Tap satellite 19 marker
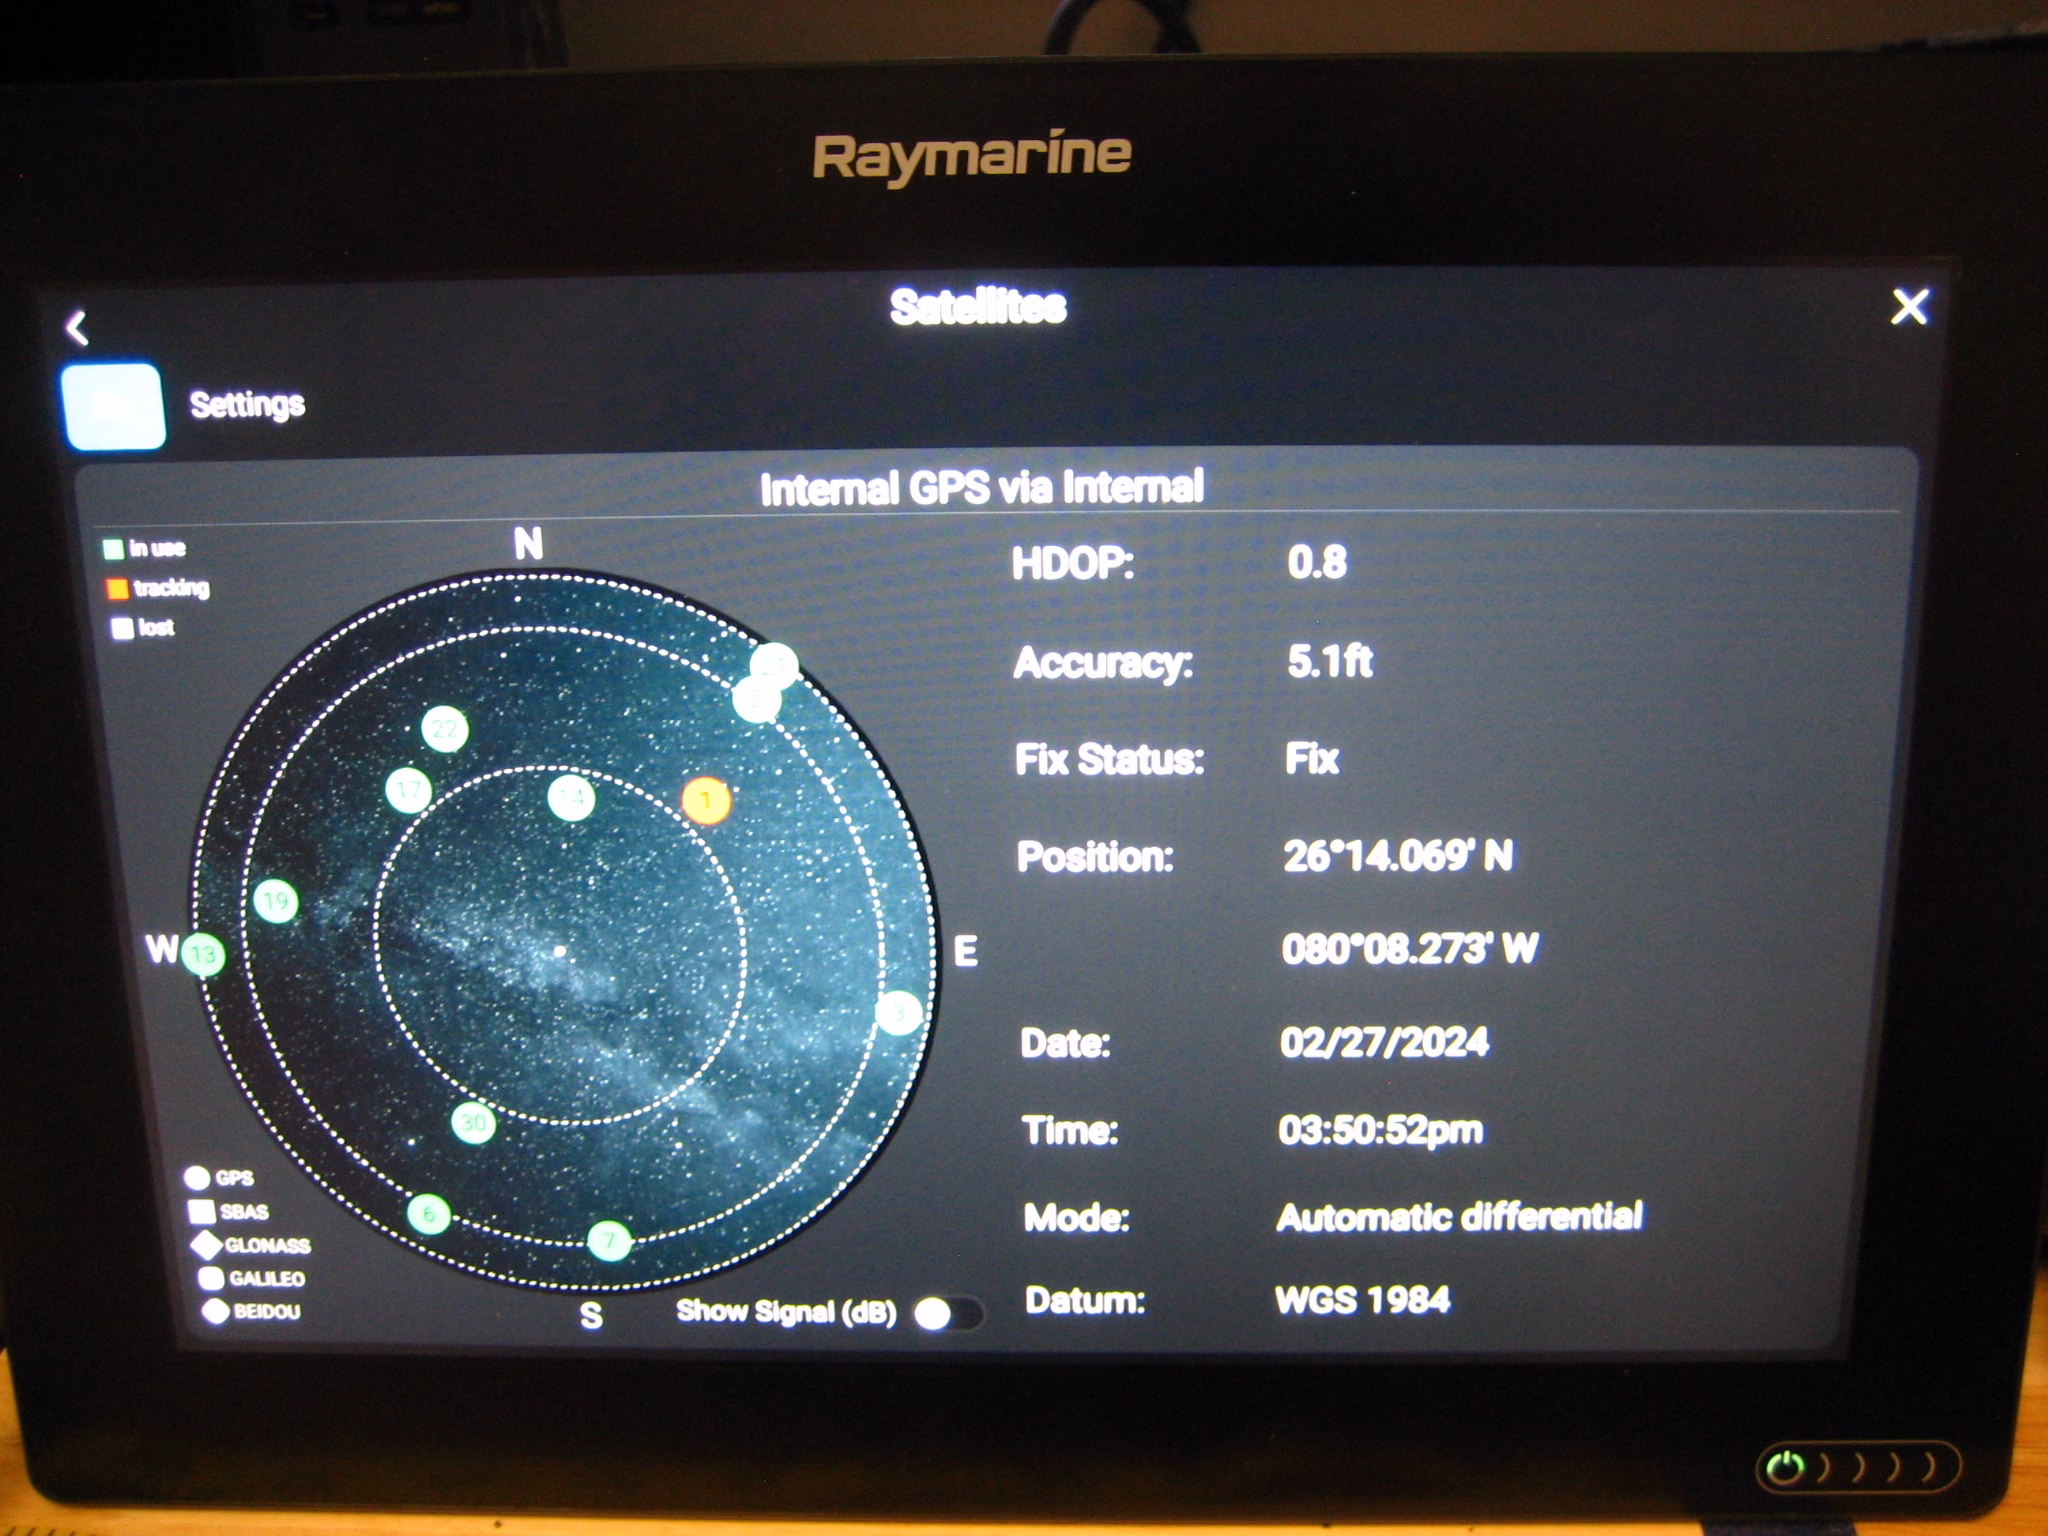Image resolution: width=2048 pixels, height=1536 pixels. pos(276,901)
